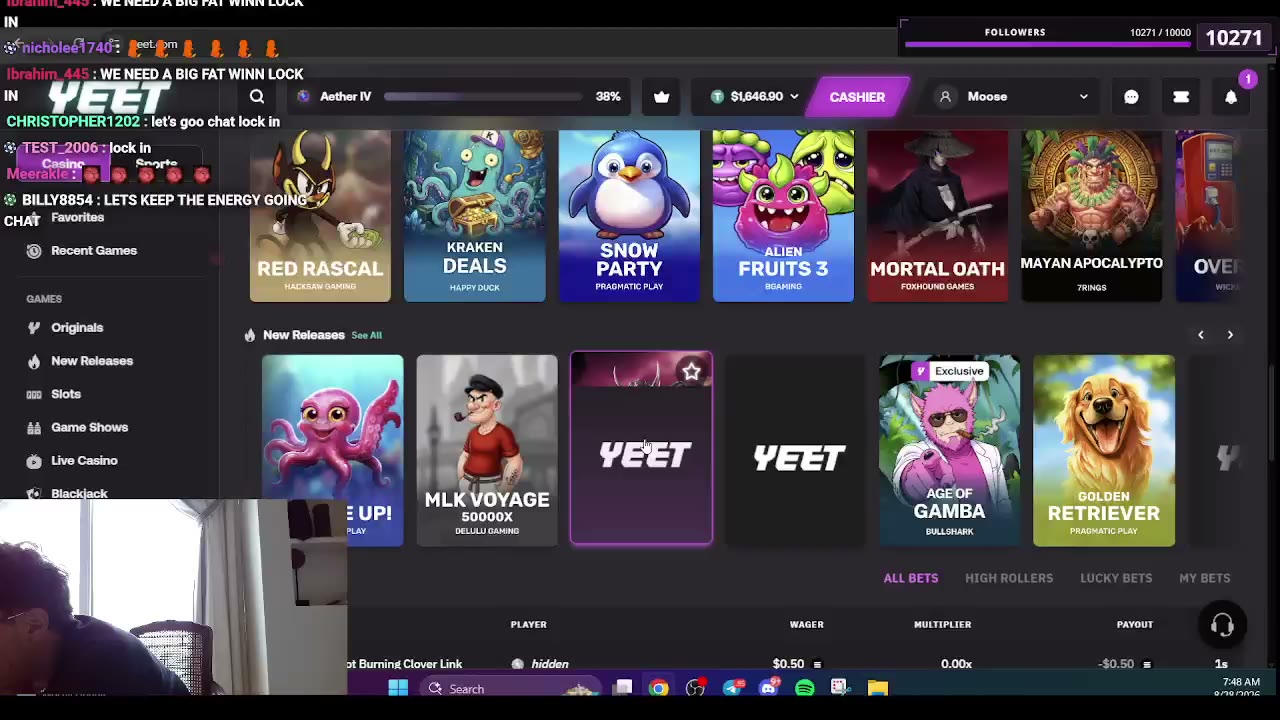Open Spotify from the taskbar
Image resolution: width=1280 pixels, height=720 pixels.
pos(805,688)
